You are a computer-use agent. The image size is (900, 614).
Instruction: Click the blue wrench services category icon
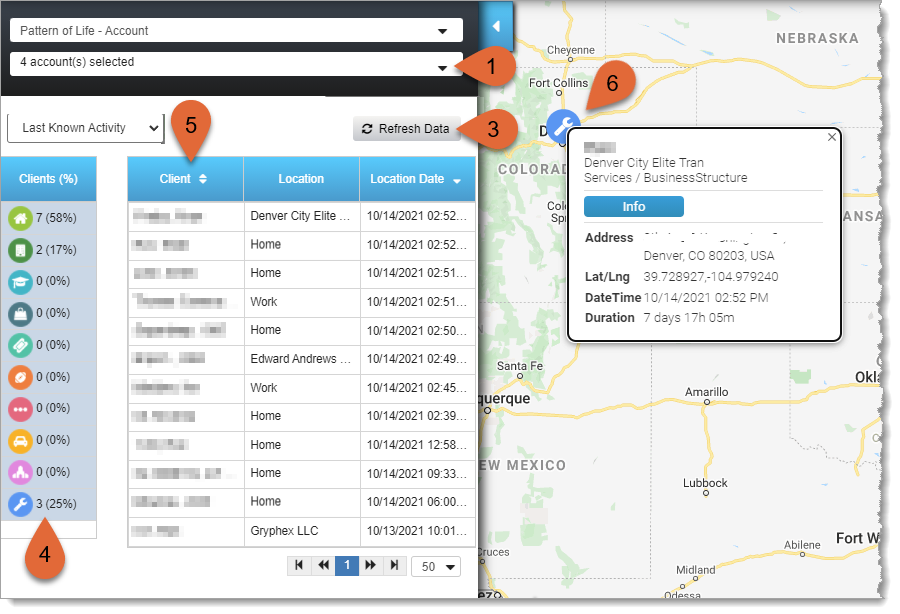19,504
